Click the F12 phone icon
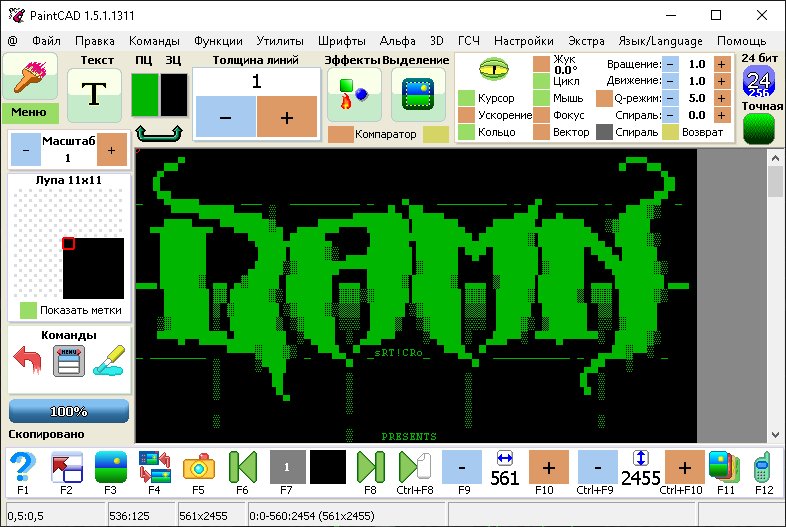The width and height of the screenshot is (786, 527). pyautogui.click(x=762, y=467)
